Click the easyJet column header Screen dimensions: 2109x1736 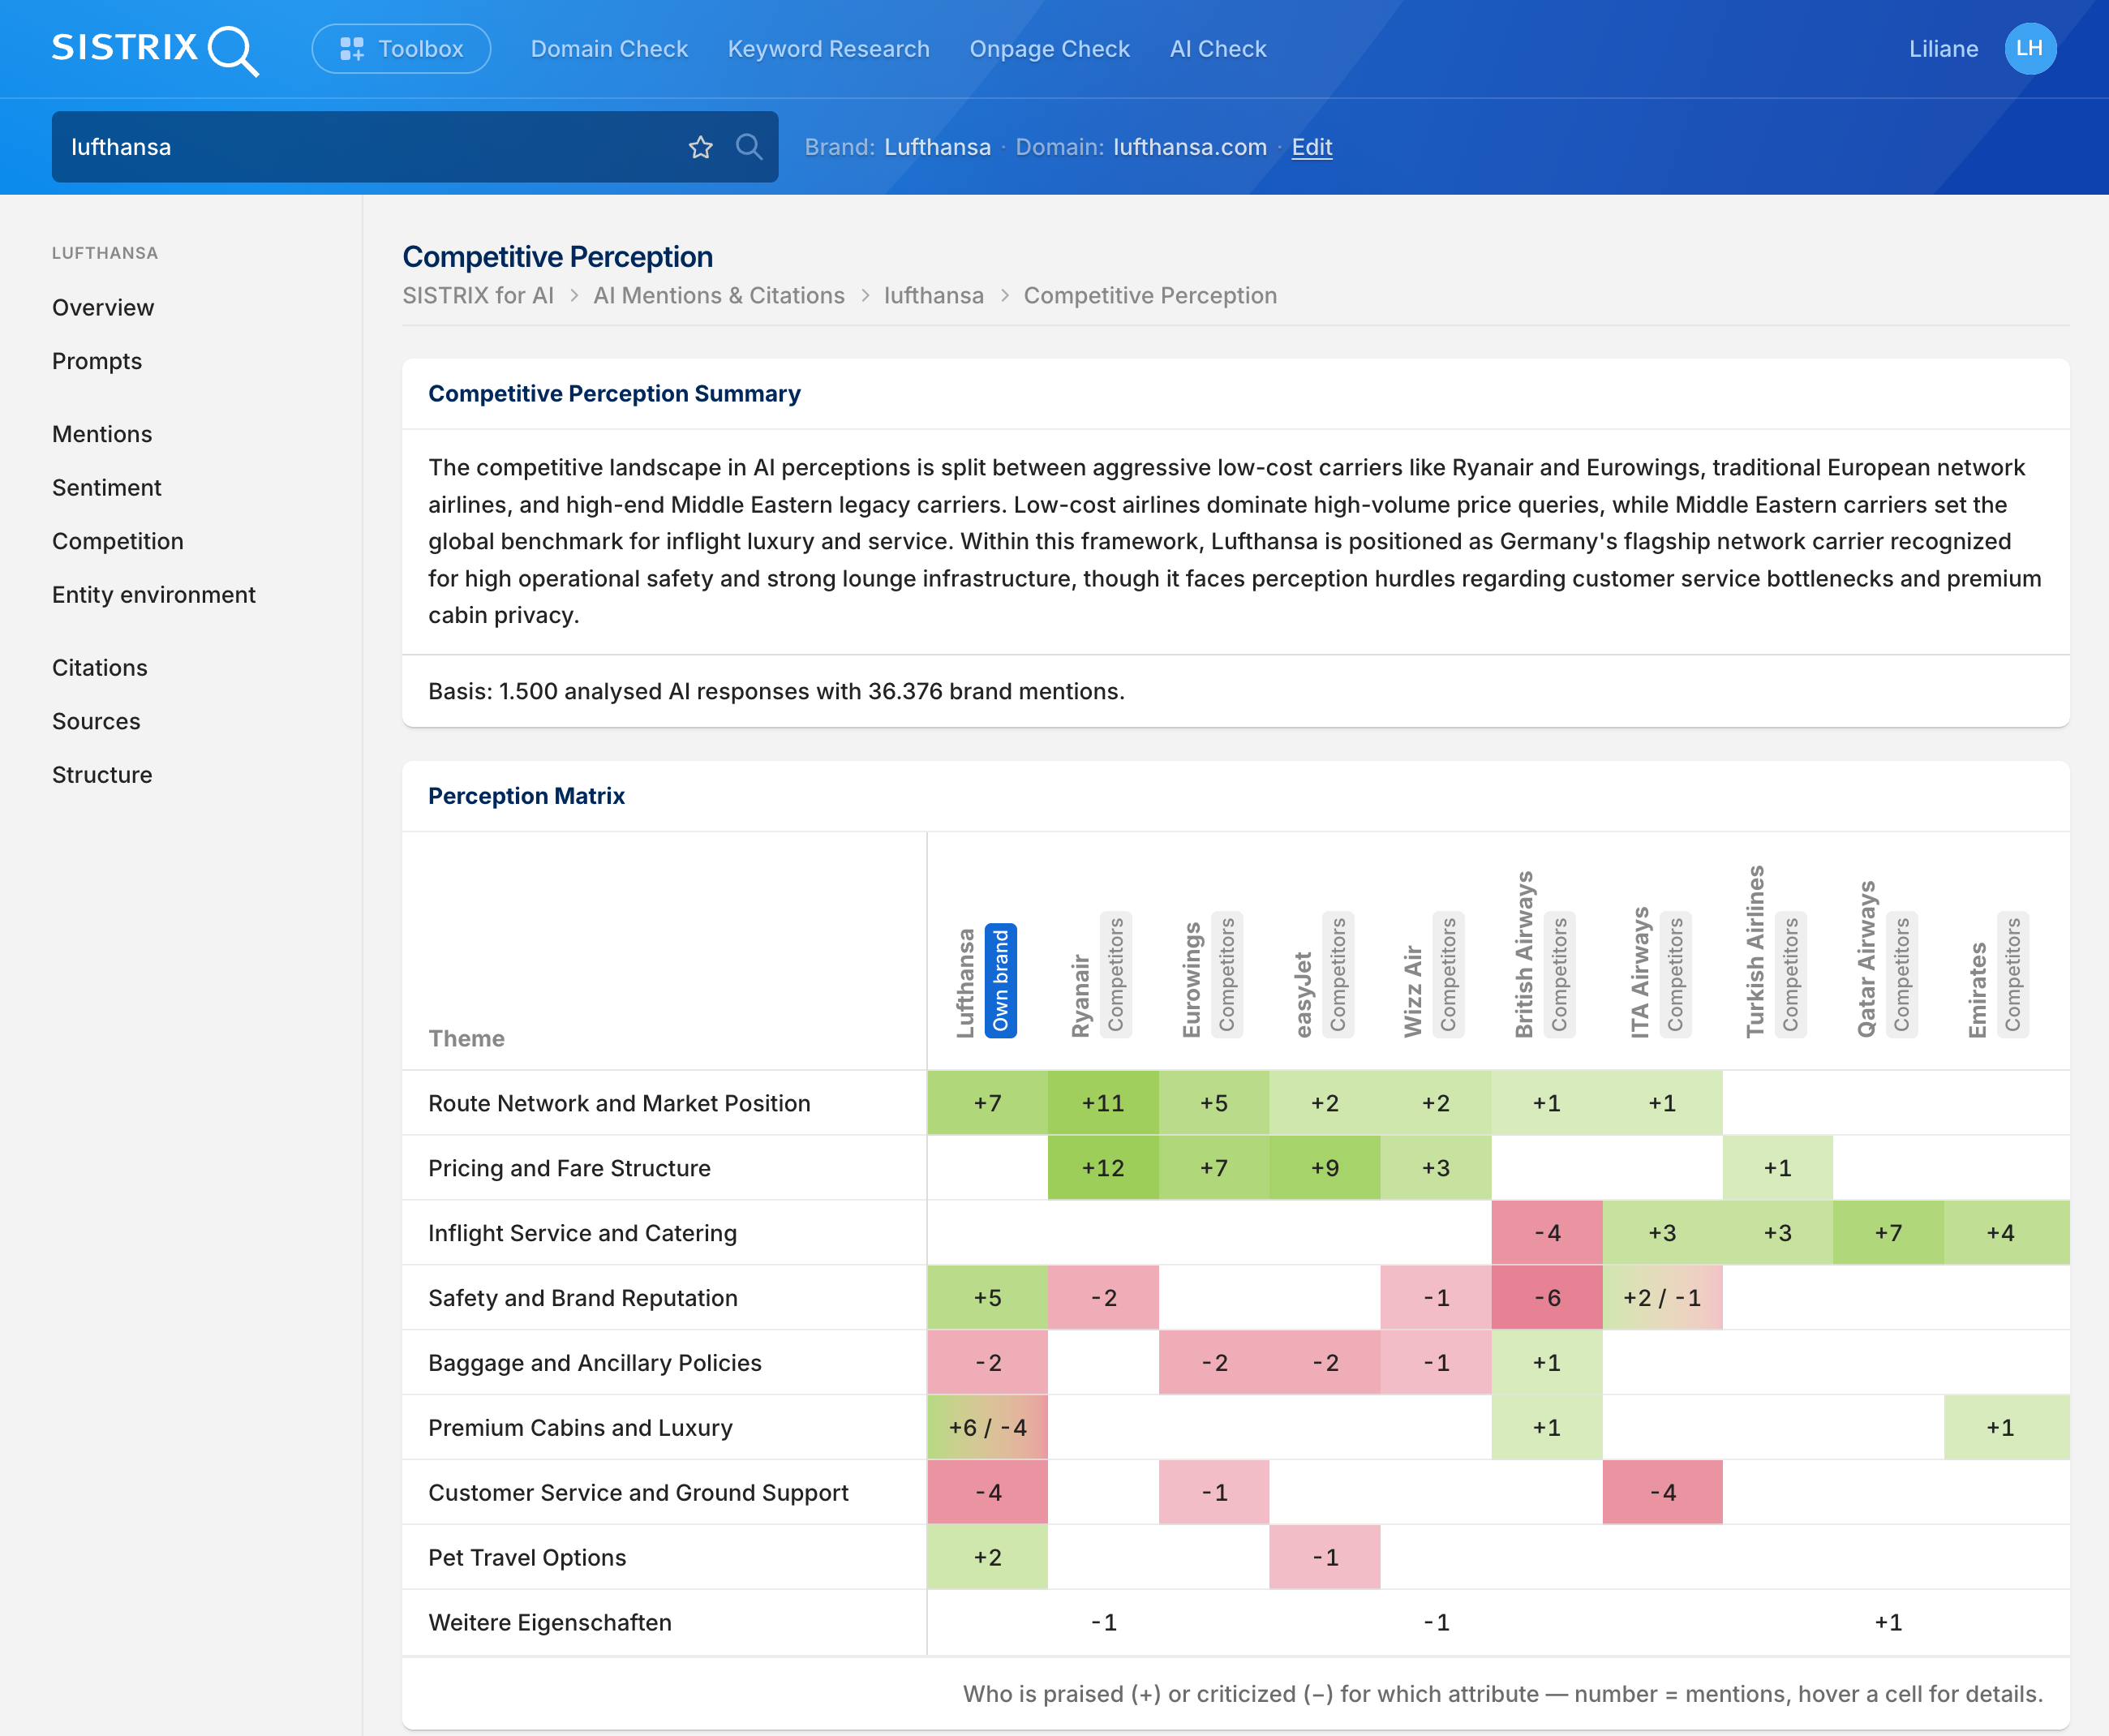1323,976
